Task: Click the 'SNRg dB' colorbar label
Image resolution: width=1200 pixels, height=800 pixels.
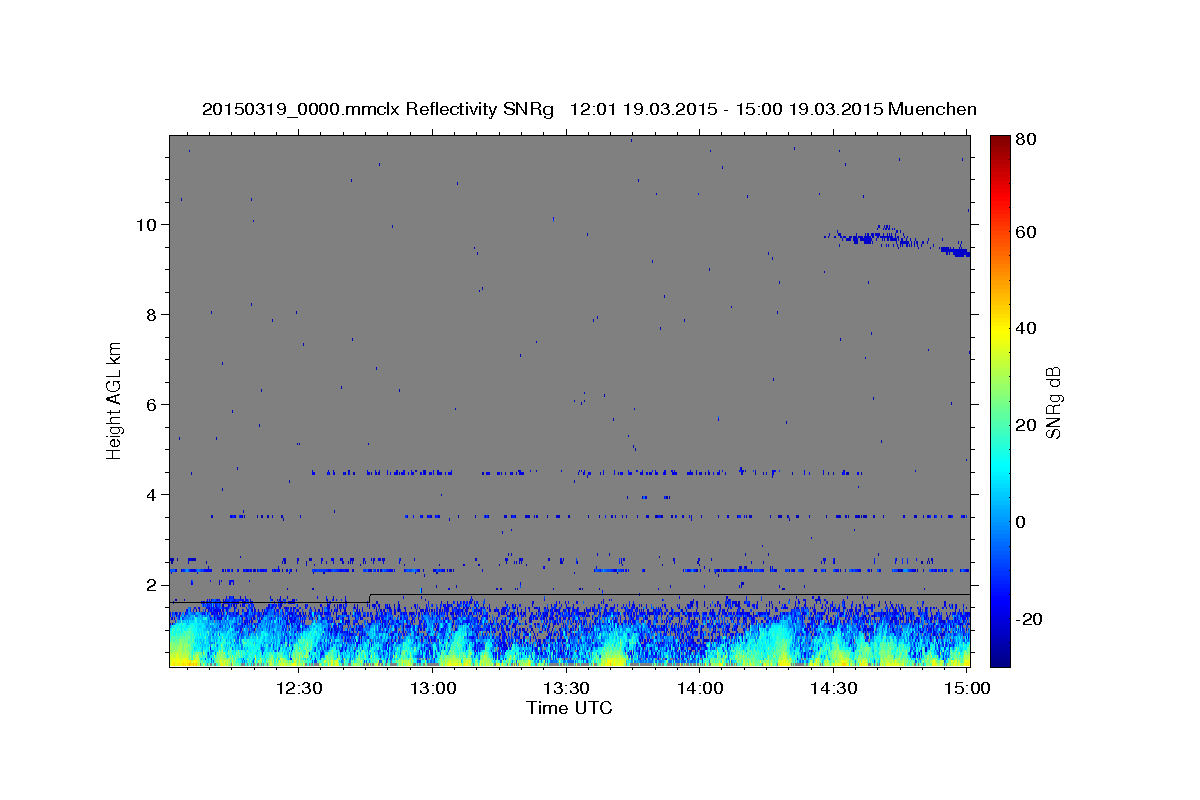Action: click(x=1054, y=401)
